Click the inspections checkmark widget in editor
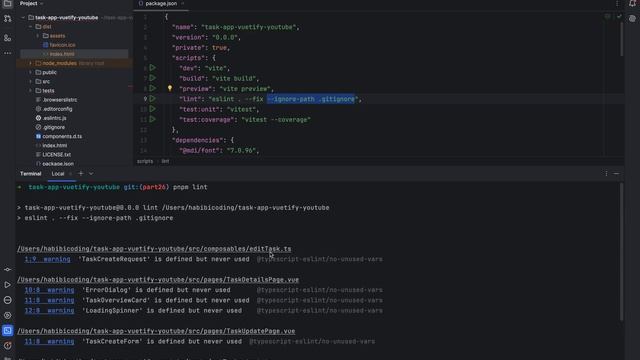Image resolution: width=640 pixels, height=360 pixels. [x=619, y=17]
